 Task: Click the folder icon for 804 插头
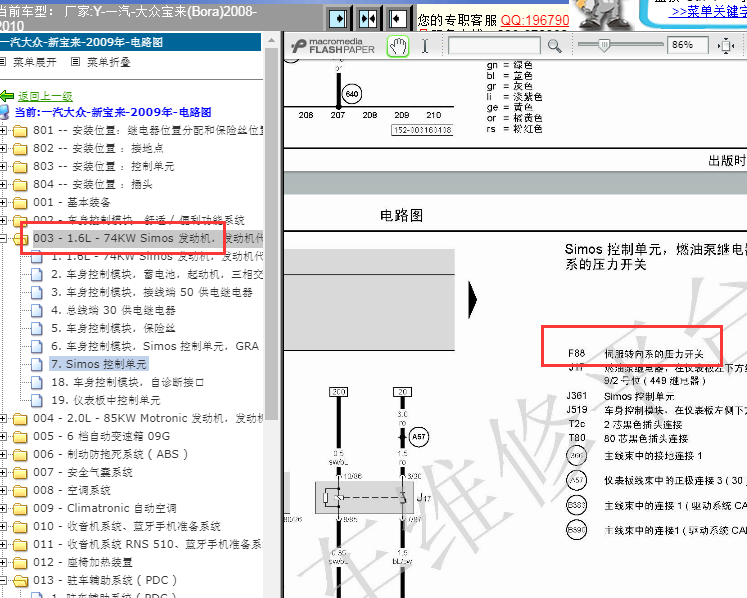click(x=20, y=184)
